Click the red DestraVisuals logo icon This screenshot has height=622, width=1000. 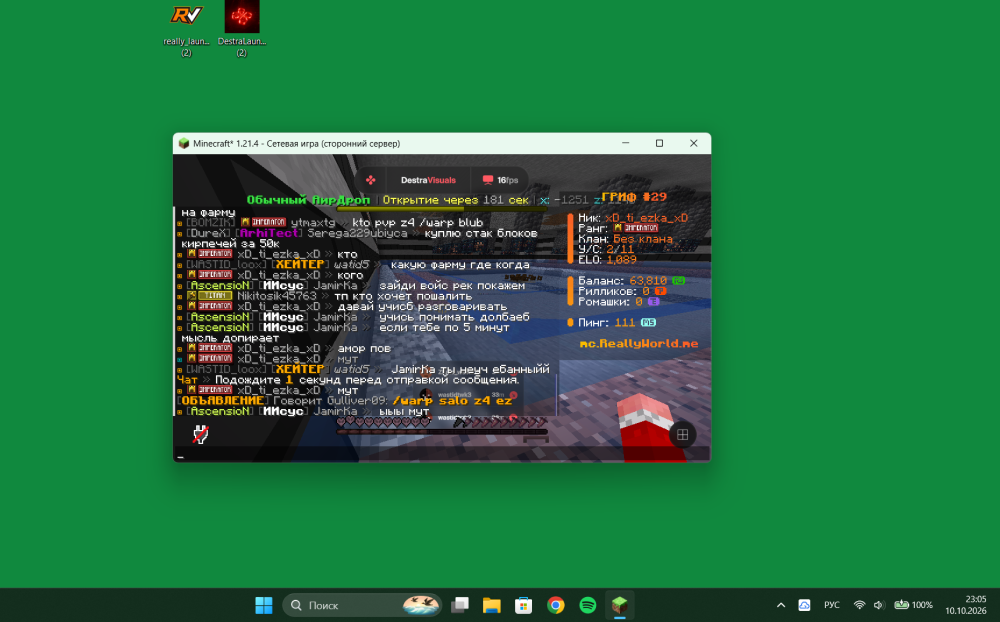(371, 180)
